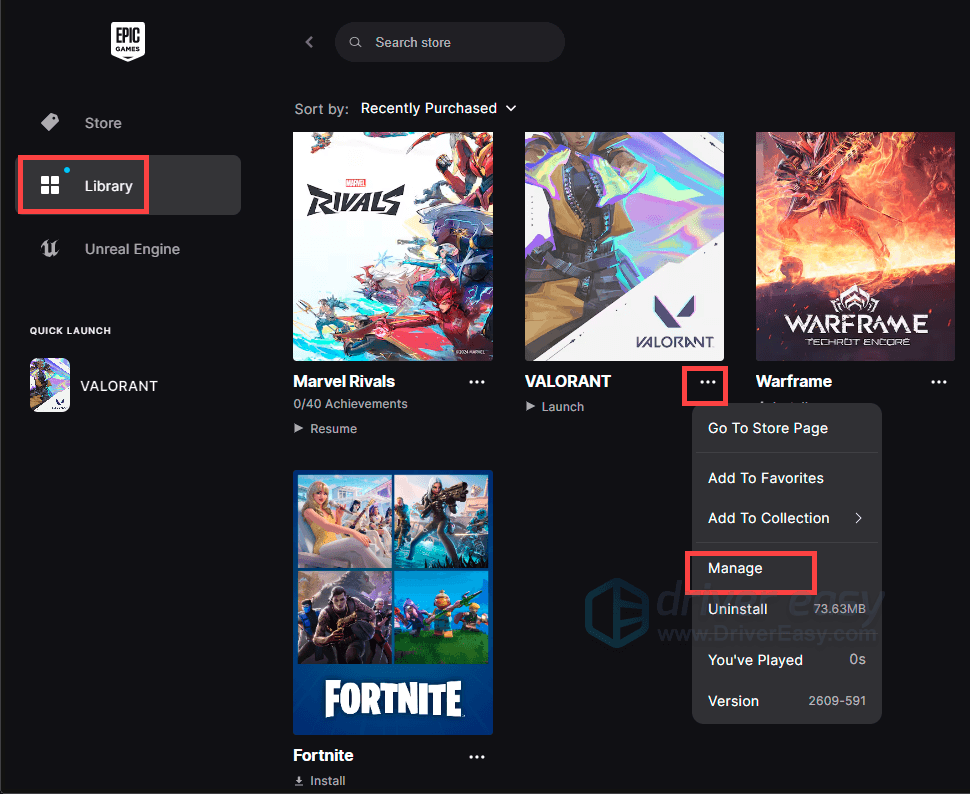Open VALORANT from Quick Launch
This screenshot has width=970, height=794.
[118, 386]
